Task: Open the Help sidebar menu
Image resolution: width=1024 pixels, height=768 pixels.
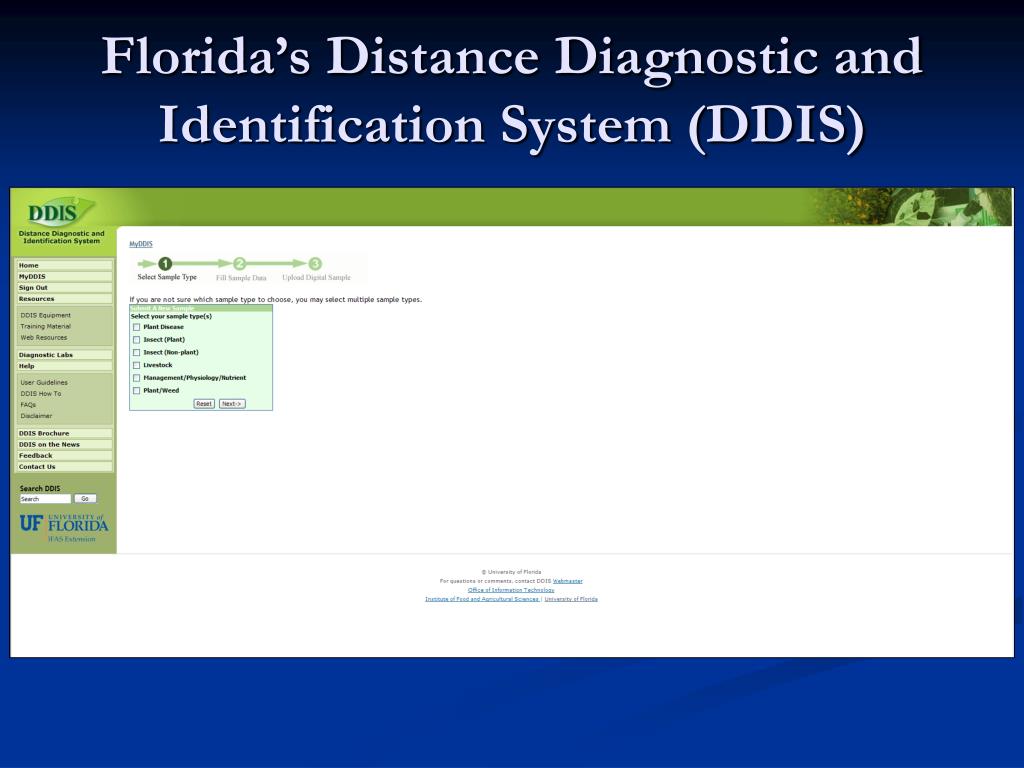Action: click(64, 366)
